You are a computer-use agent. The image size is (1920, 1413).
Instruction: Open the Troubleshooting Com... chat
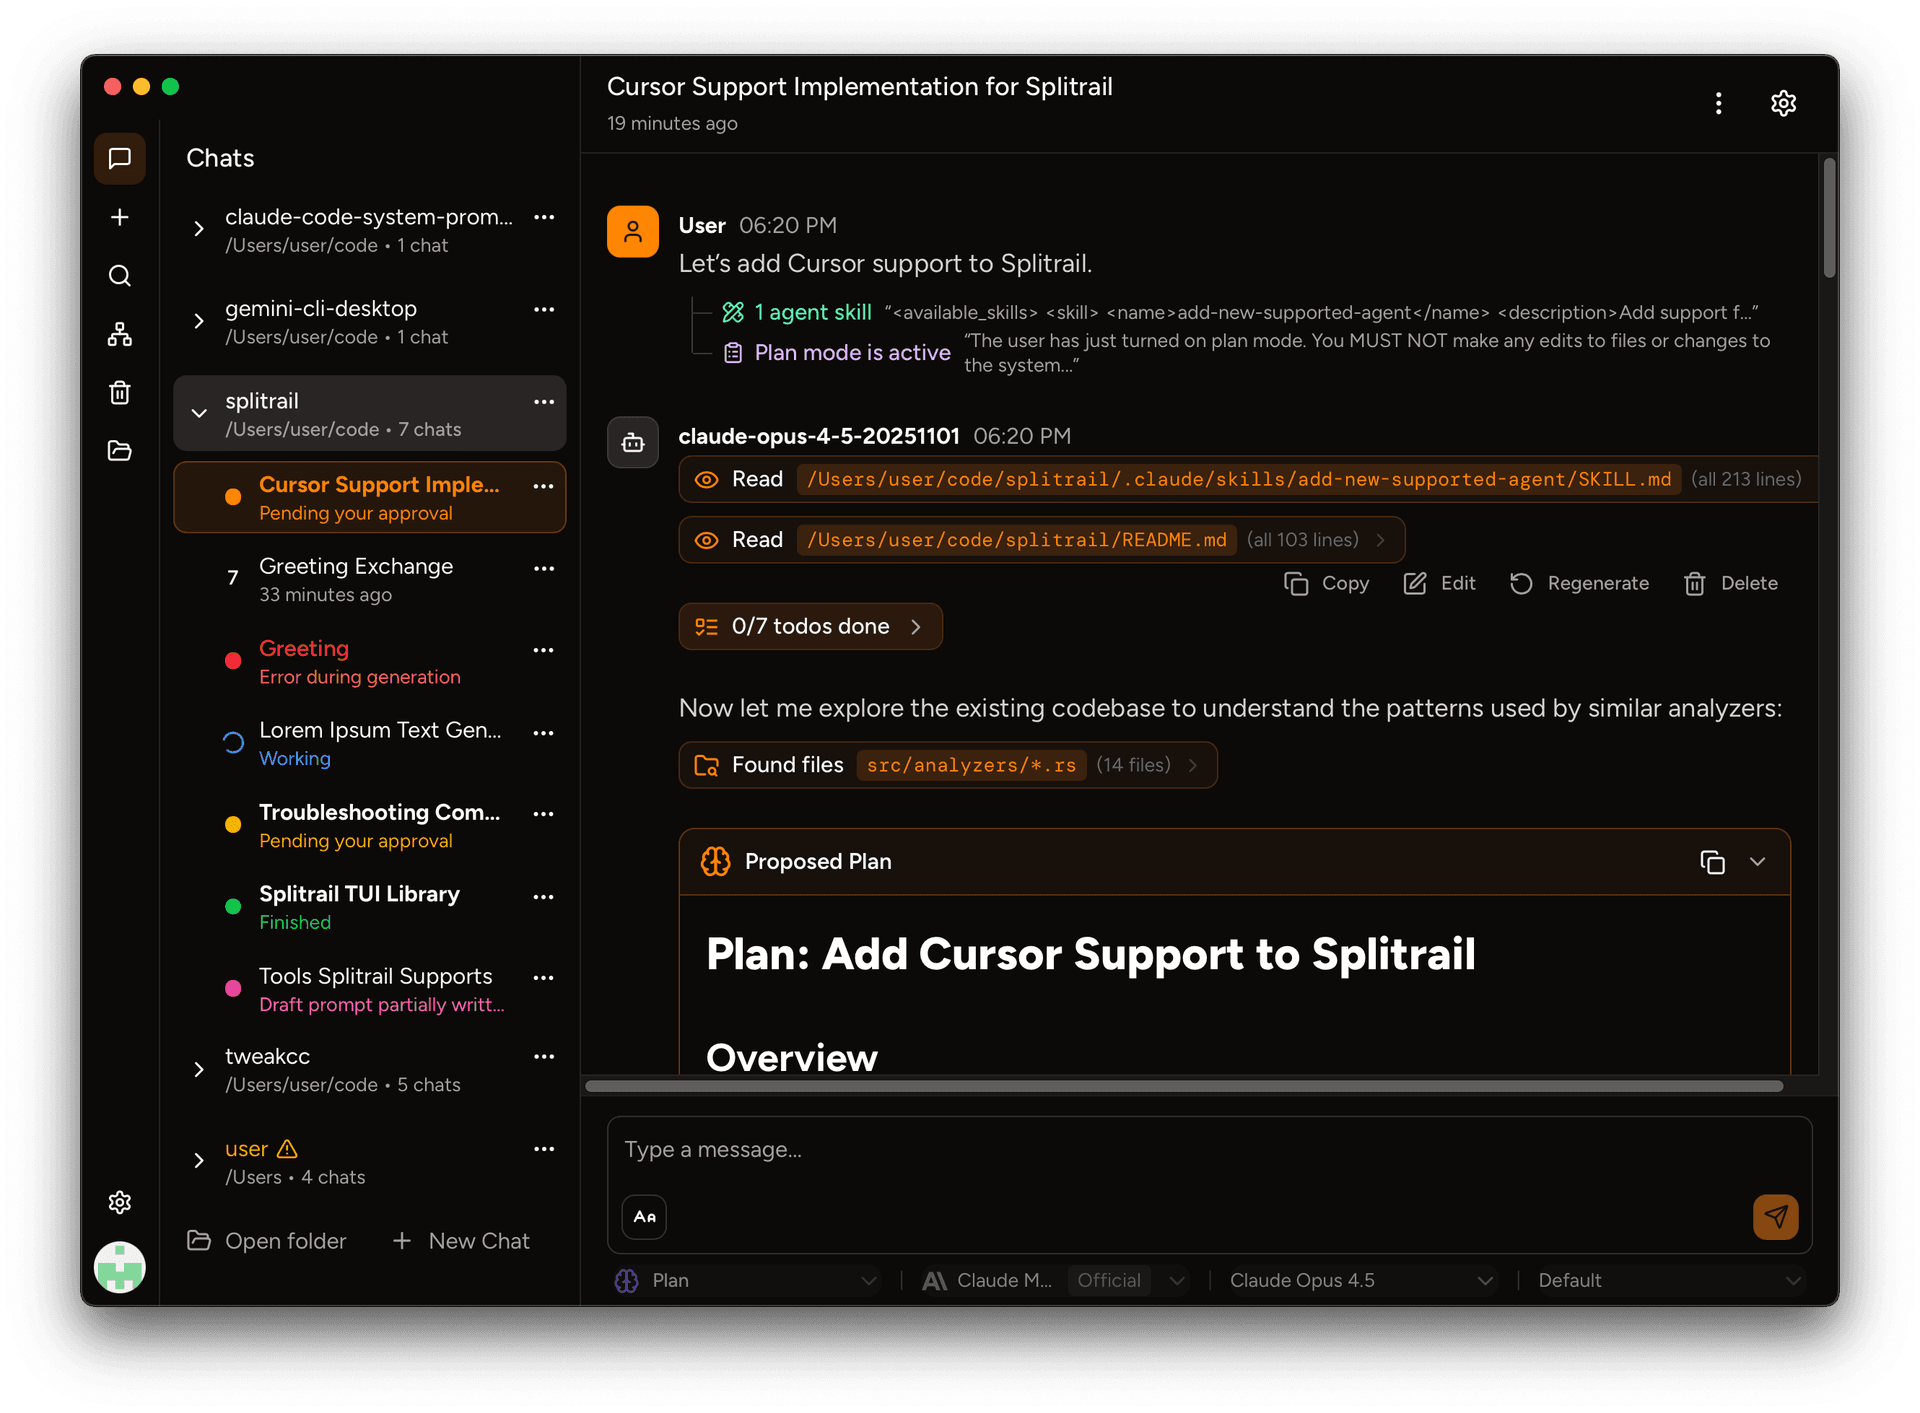tap(369, 826)
